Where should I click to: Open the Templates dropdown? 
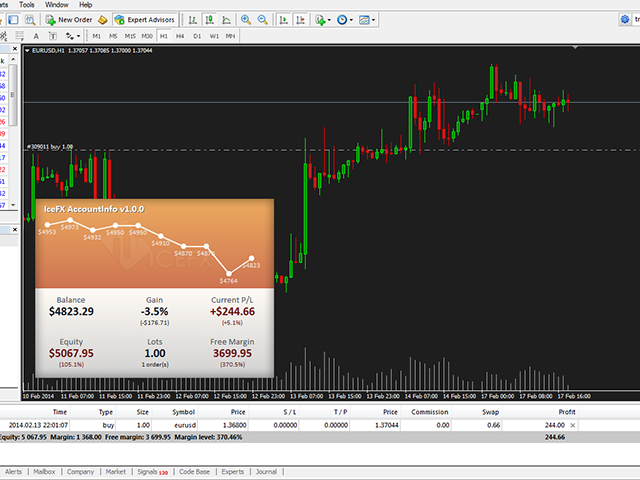coord(367,20)
